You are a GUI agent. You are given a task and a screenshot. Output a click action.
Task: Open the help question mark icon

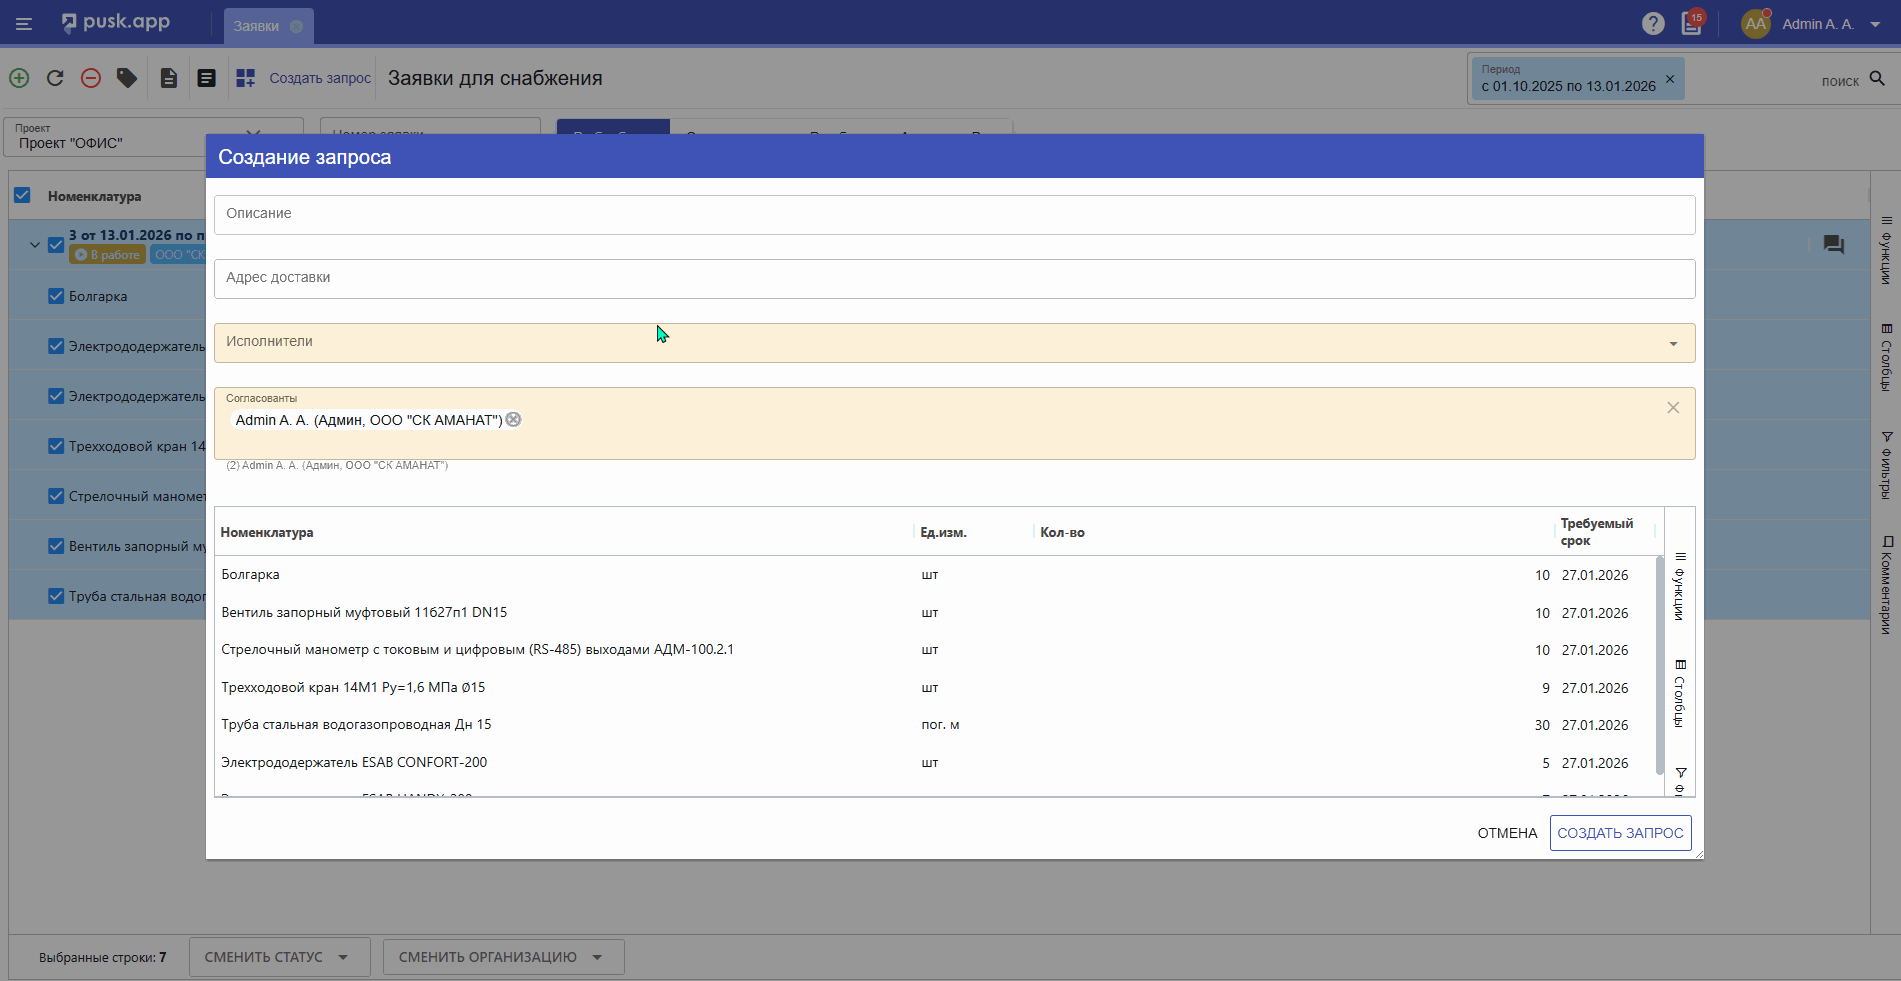tap(1653, 24)
